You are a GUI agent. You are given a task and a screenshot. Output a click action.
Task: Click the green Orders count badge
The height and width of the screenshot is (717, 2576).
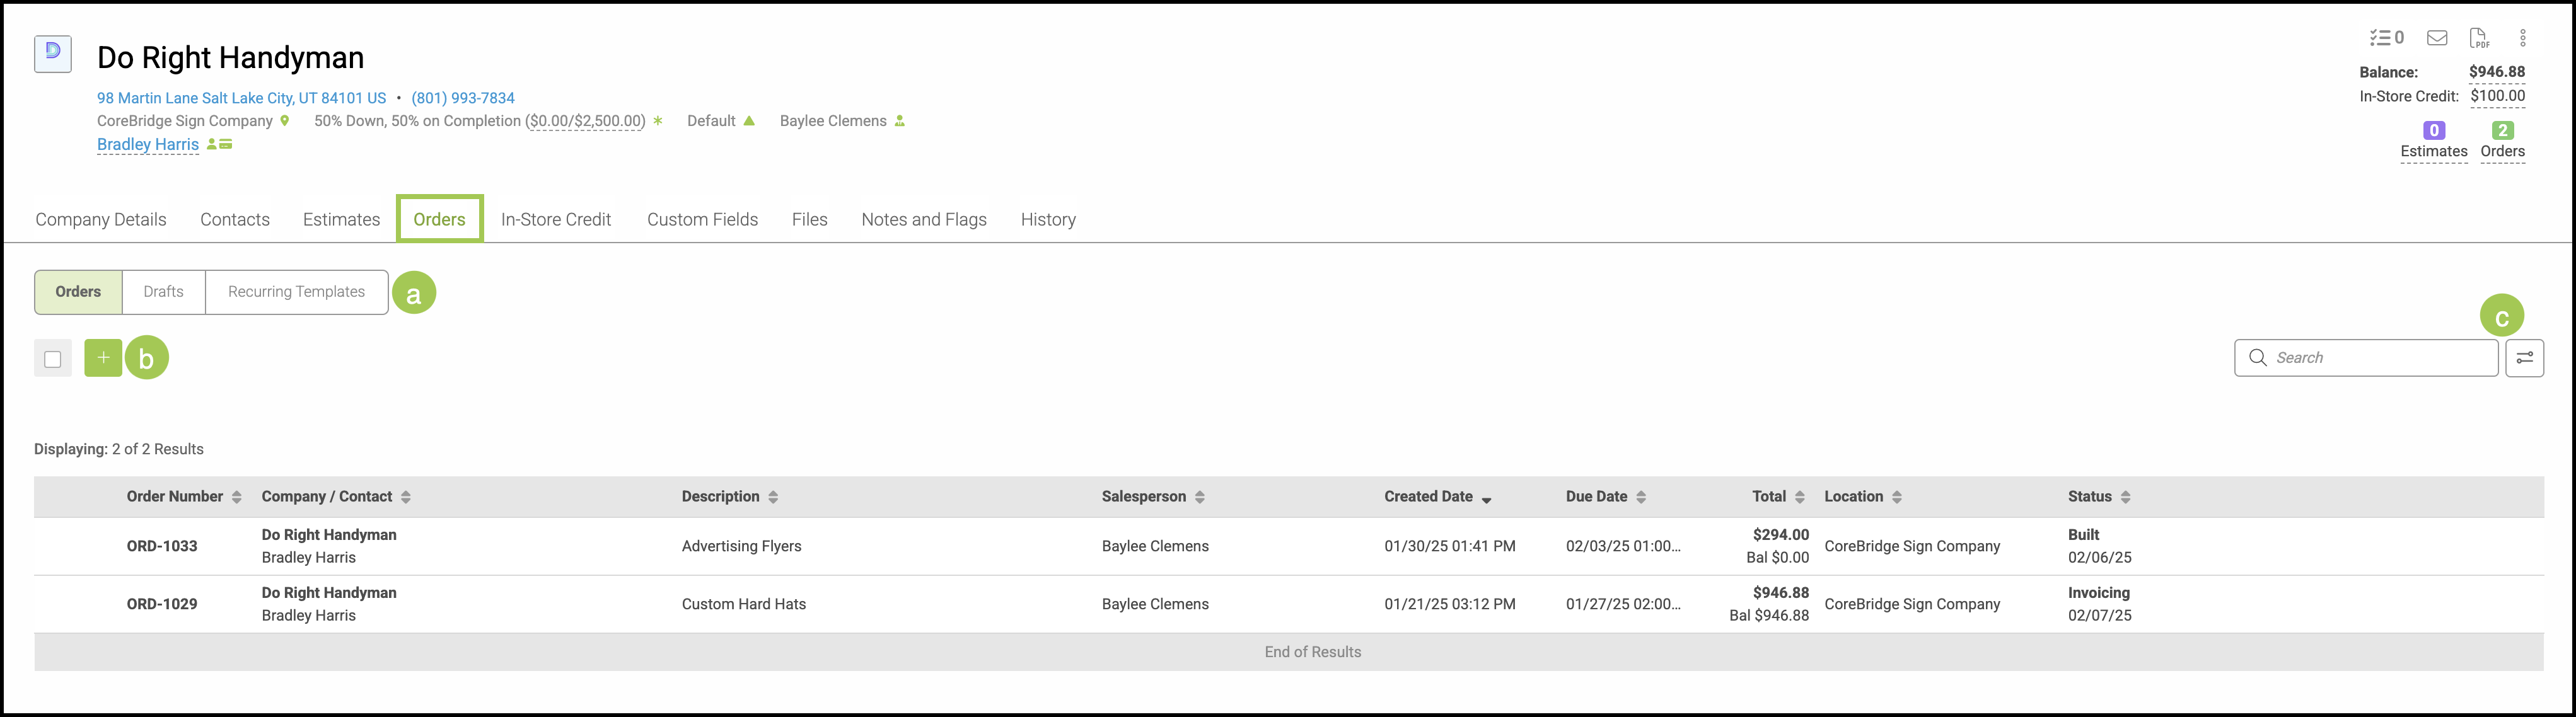tap(2502, 131)
